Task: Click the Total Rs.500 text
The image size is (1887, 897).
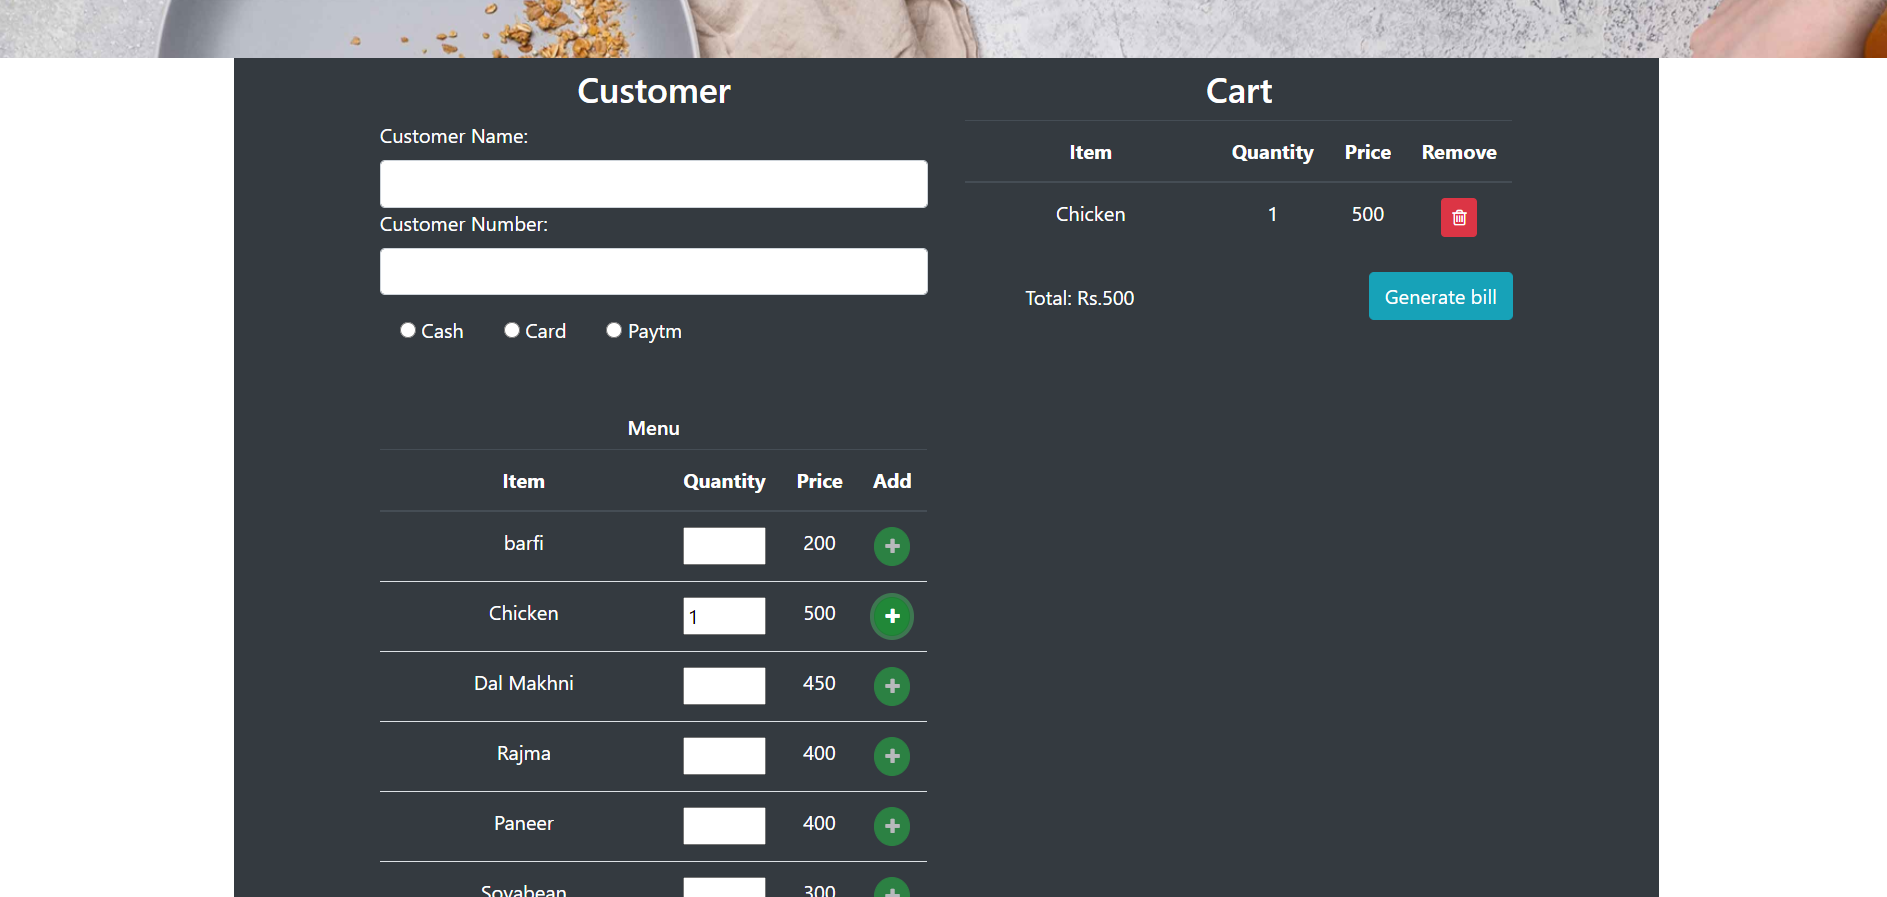Action: 1079,298
